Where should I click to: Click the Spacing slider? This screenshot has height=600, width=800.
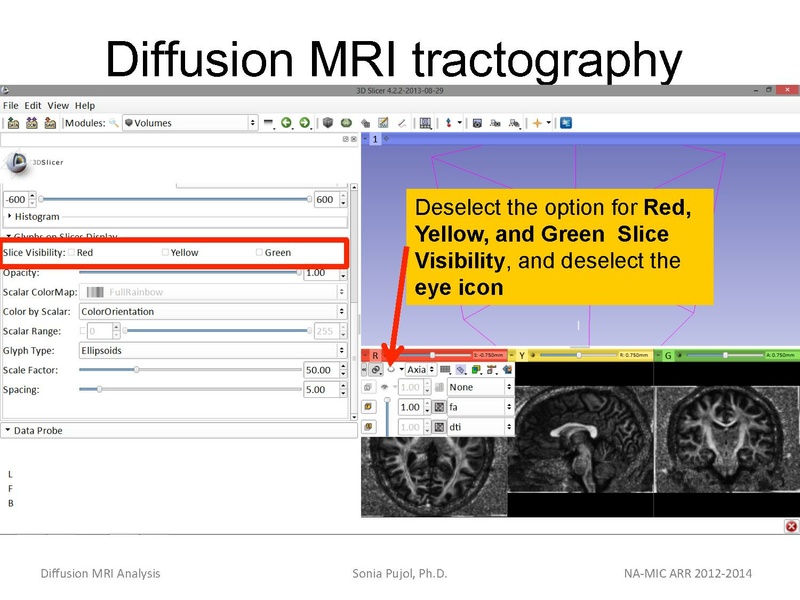click(190, 389)
